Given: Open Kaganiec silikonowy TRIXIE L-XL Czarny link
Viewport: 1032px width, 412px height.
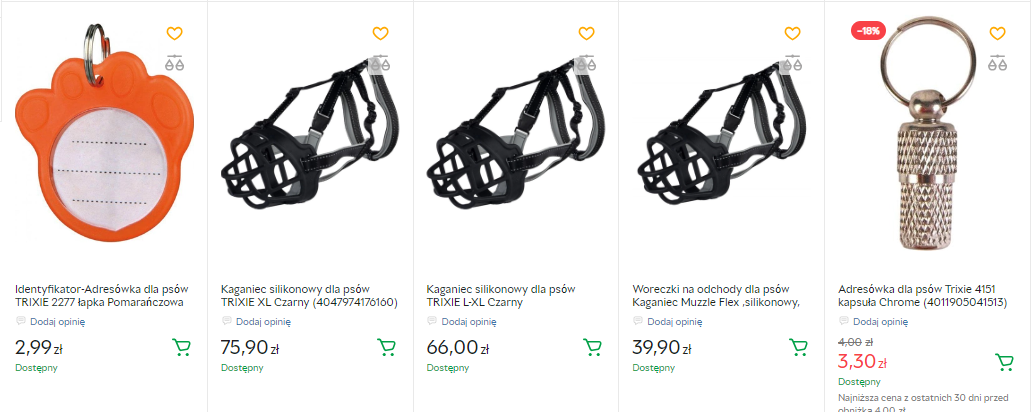Looking at the screenshot, I should 500,295.
